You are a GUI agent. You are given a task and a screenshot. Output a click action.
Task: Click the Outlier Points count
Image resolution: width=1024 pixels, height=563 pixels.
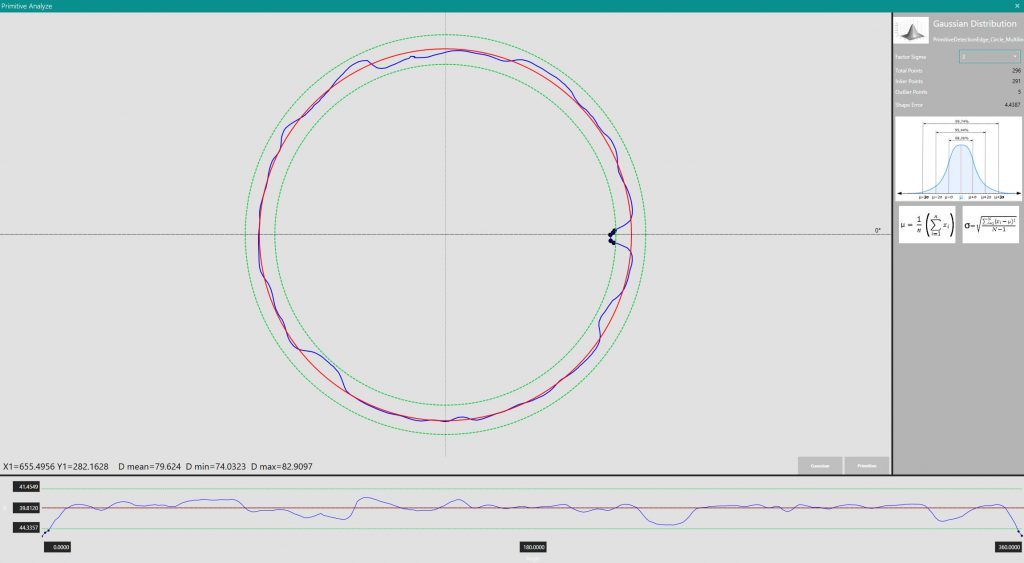tap(1016, 92)
